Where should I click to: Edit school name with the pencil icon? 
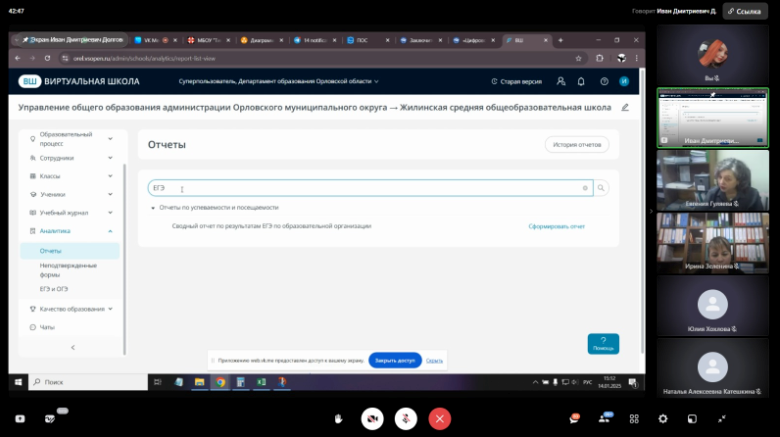625,107
